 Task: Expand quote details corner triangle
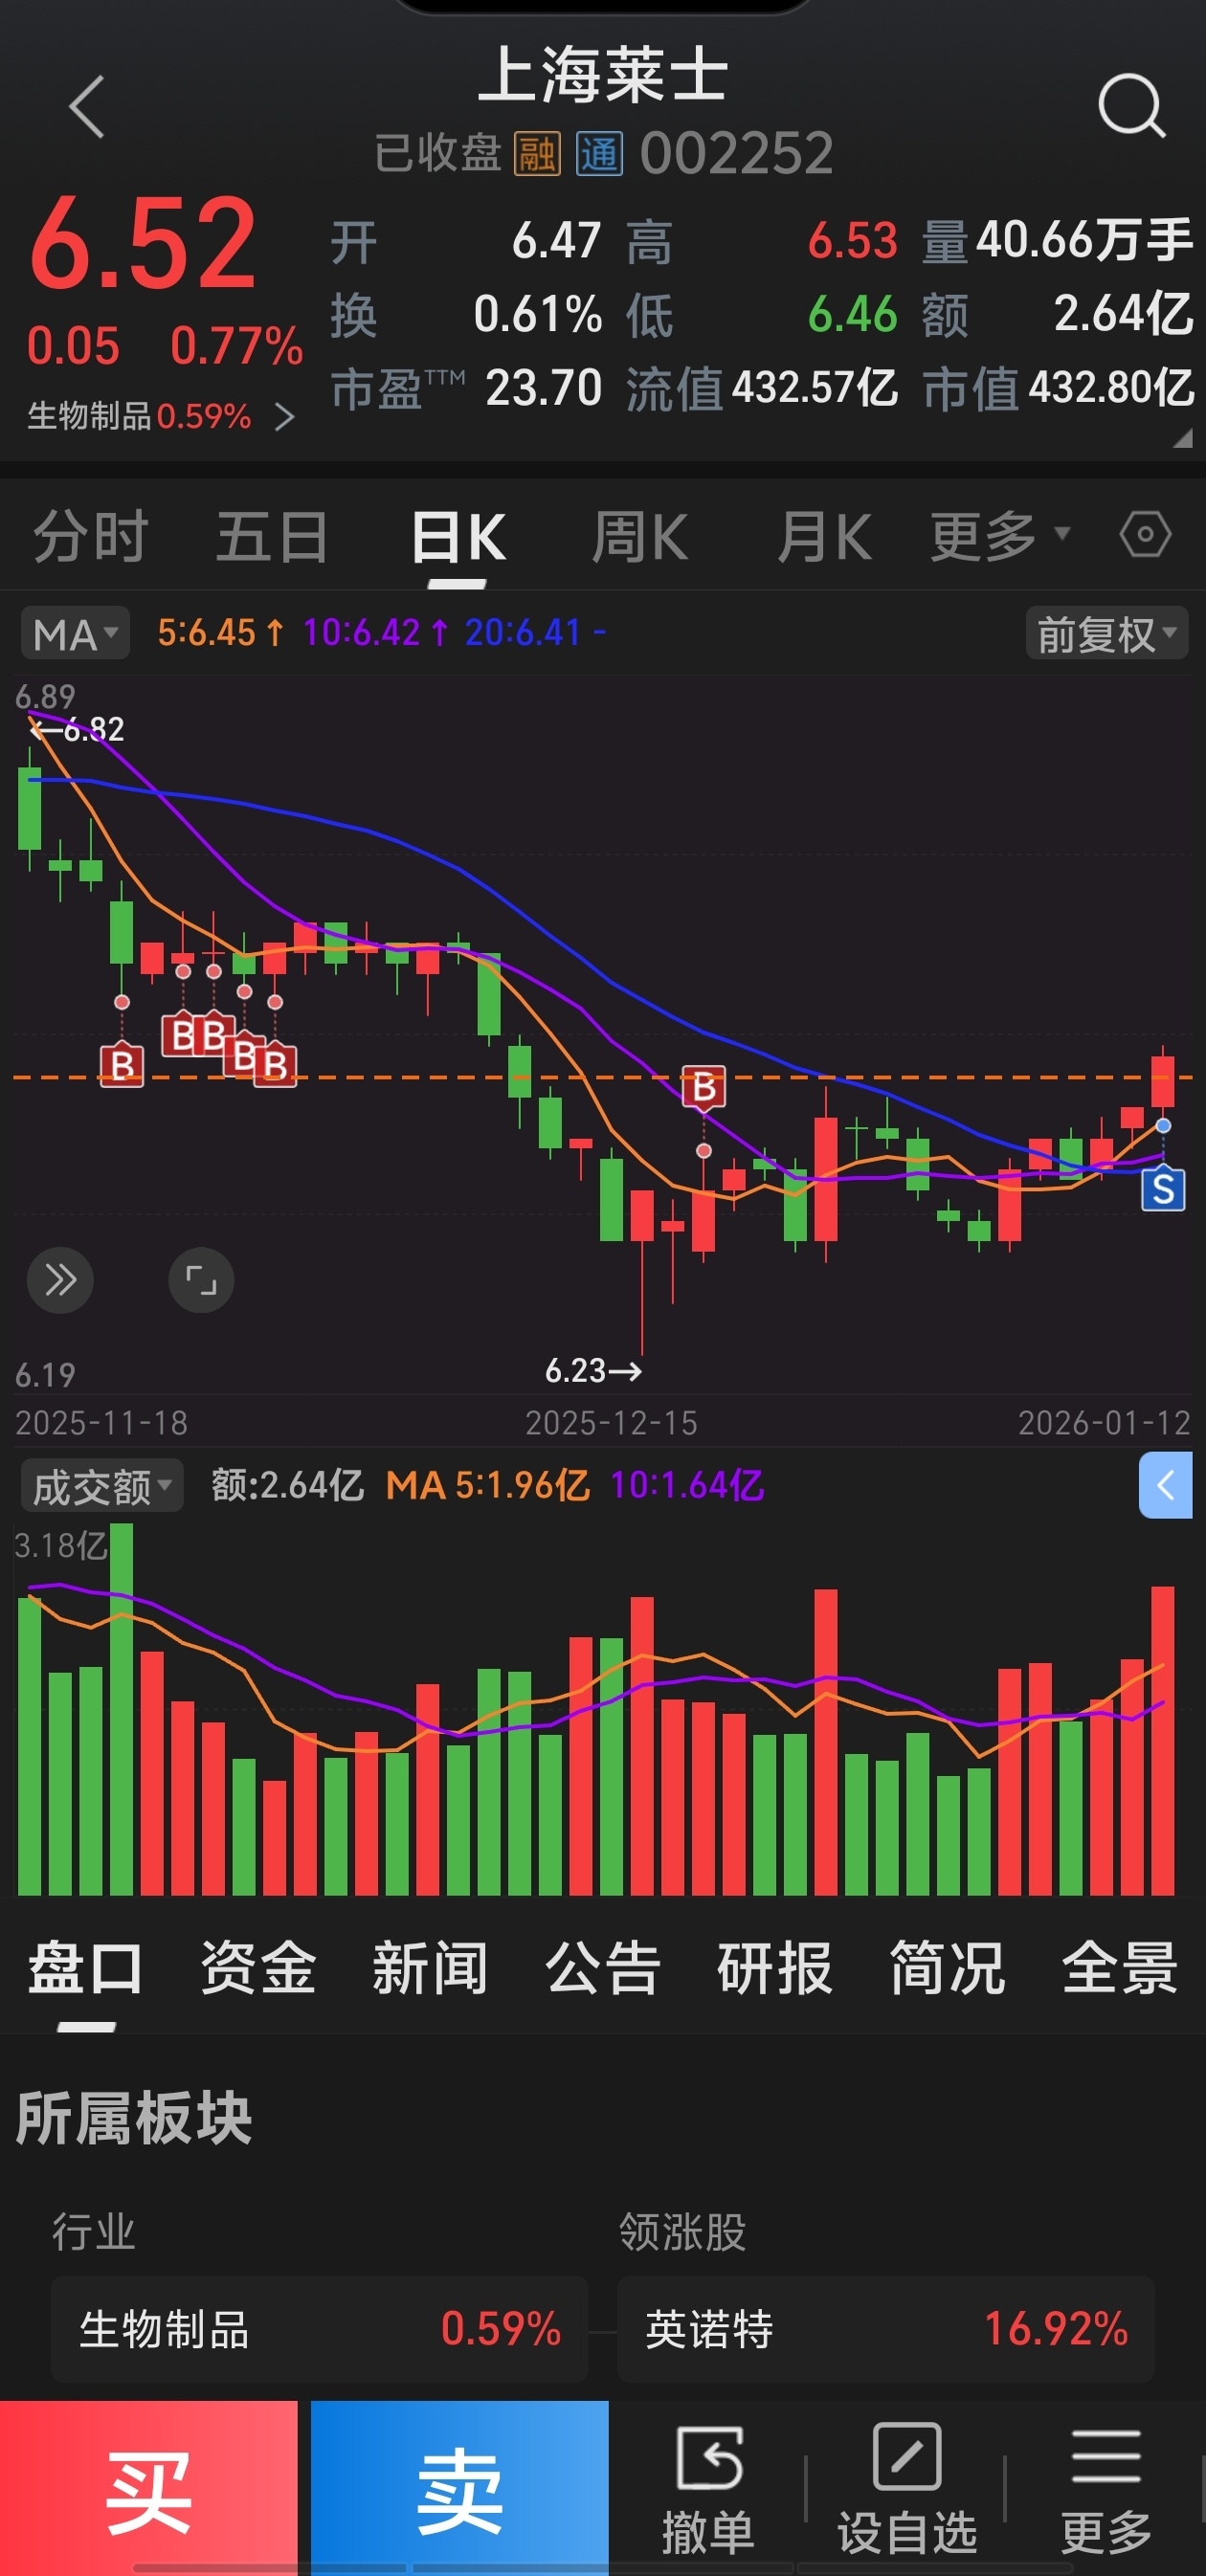1183,438
